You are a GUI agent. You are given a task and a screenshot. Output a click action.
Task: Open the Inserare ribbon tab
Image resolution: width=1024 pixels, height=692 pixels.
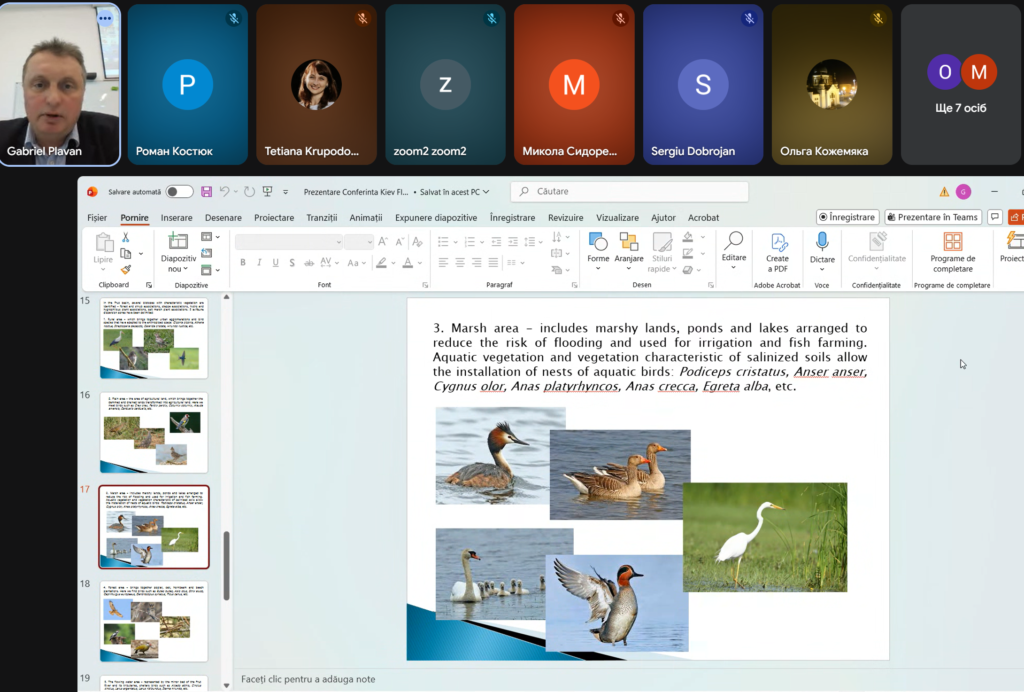[x=176, y=218]
